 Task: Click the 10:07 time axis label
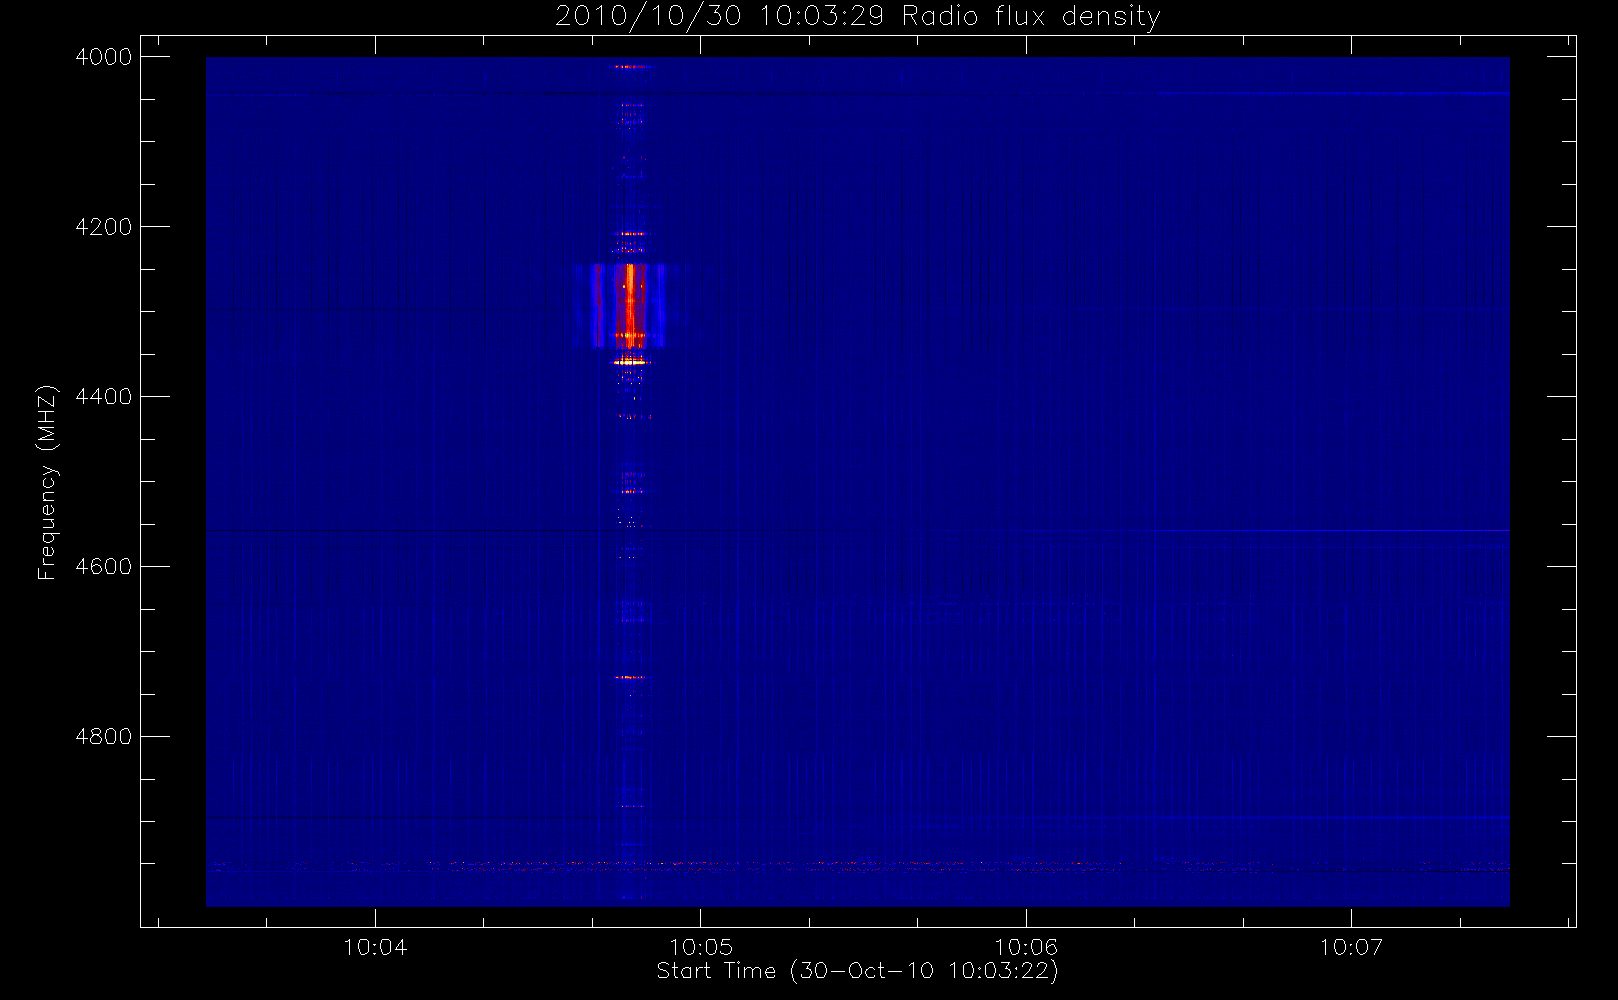[x=1351, y=947]
